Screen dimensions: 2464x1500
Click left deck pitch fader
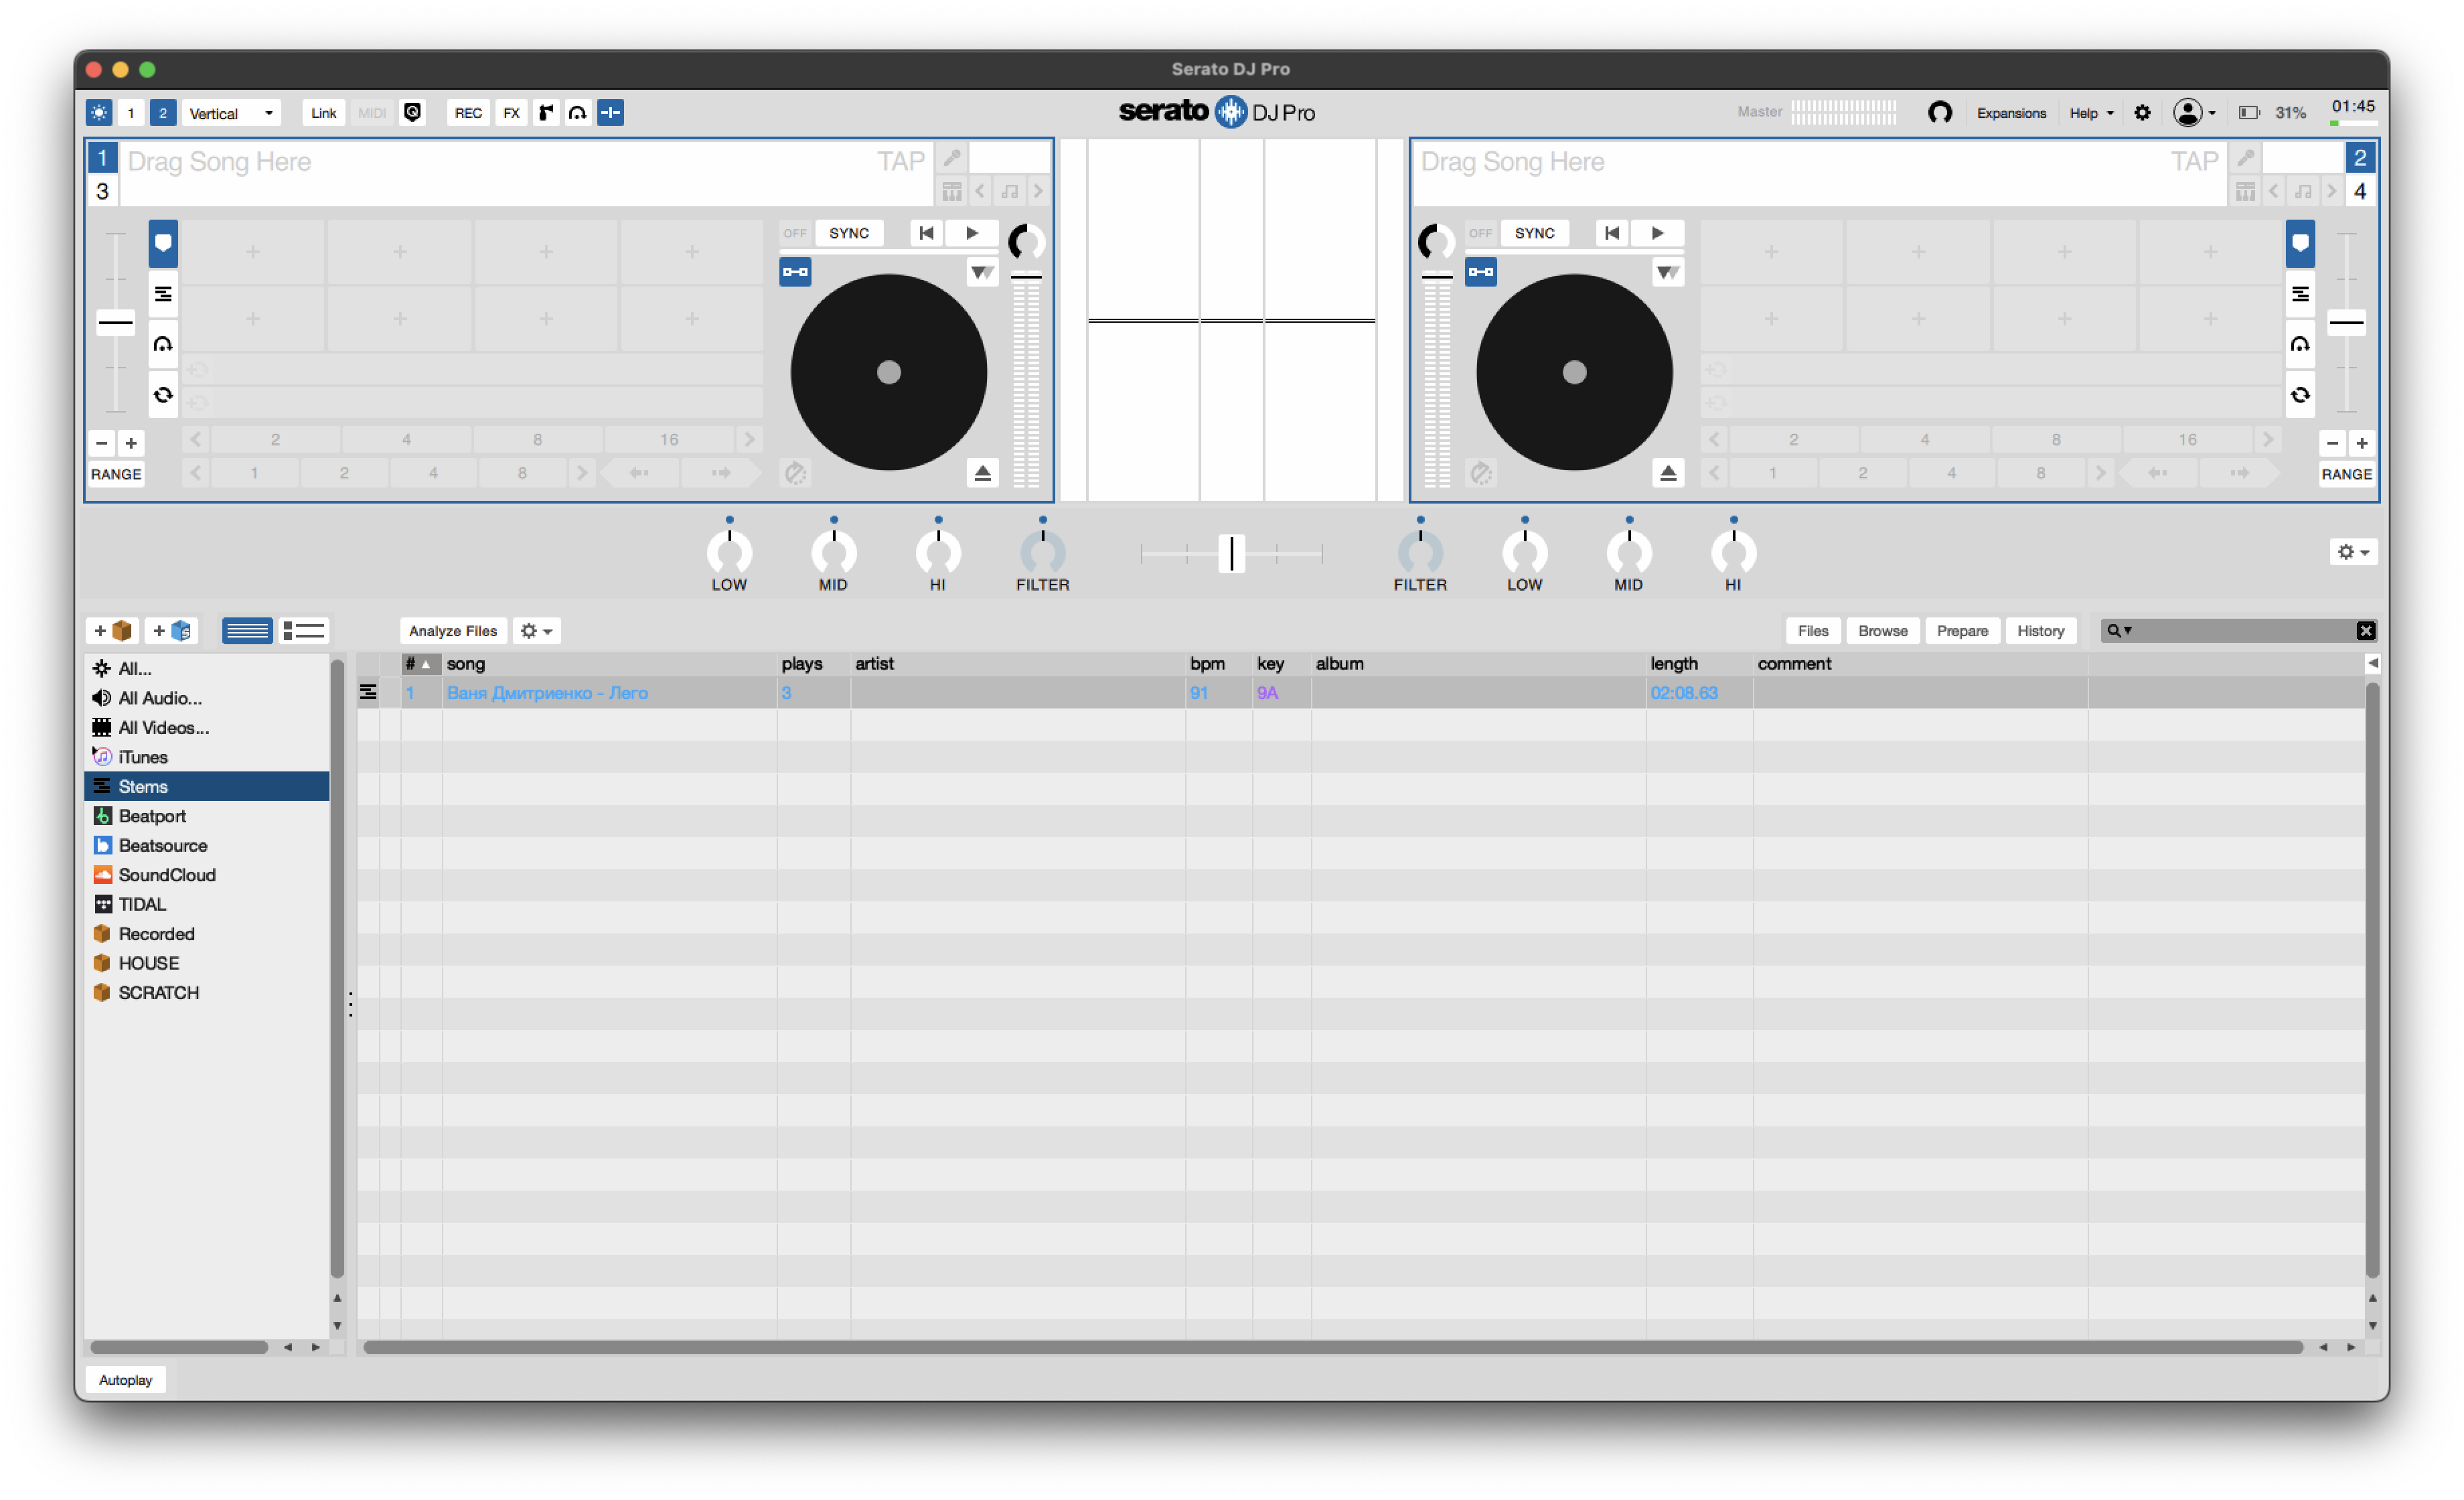[116, 322]
